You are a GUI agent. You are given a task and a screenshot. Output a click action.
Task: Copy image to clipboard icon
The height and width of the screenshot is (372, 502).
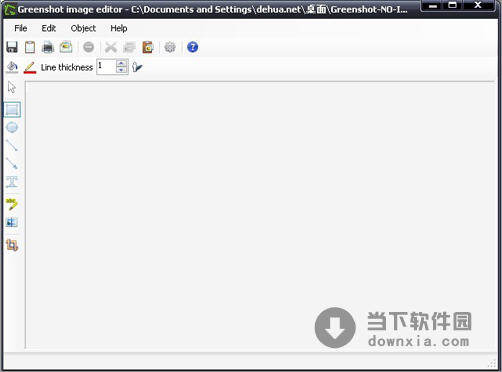30,47
